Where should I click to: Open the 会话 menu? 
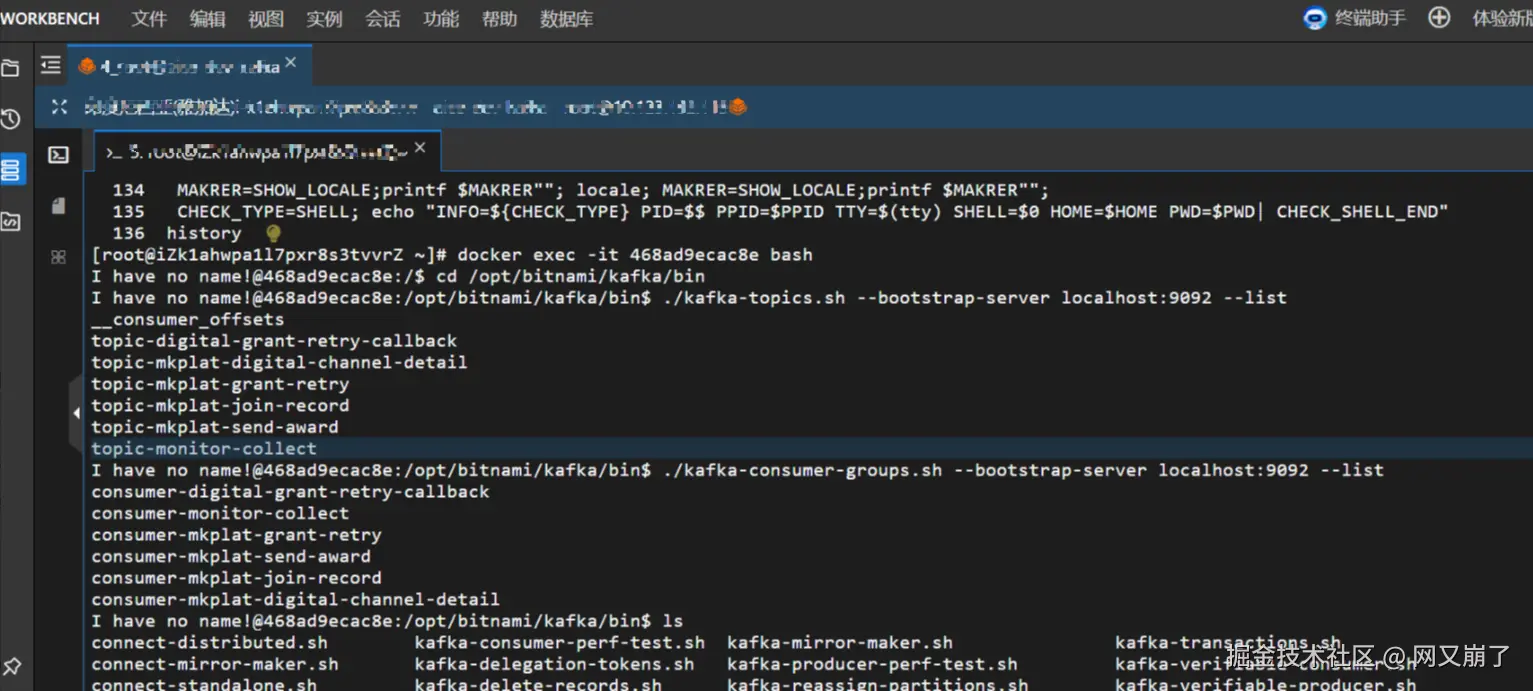(382, 19)
